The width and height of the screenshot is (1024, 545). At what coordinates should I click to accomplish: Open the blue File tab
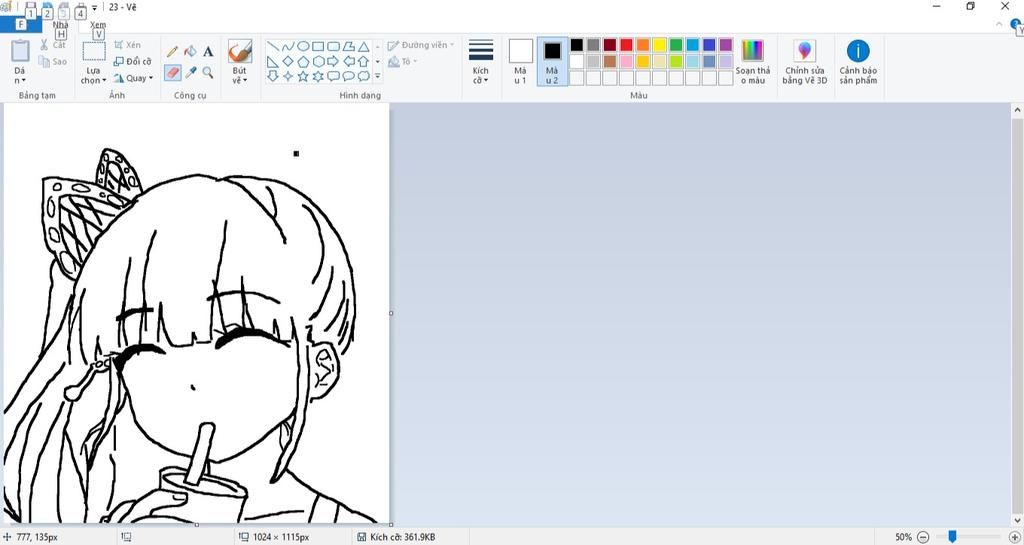21,25
